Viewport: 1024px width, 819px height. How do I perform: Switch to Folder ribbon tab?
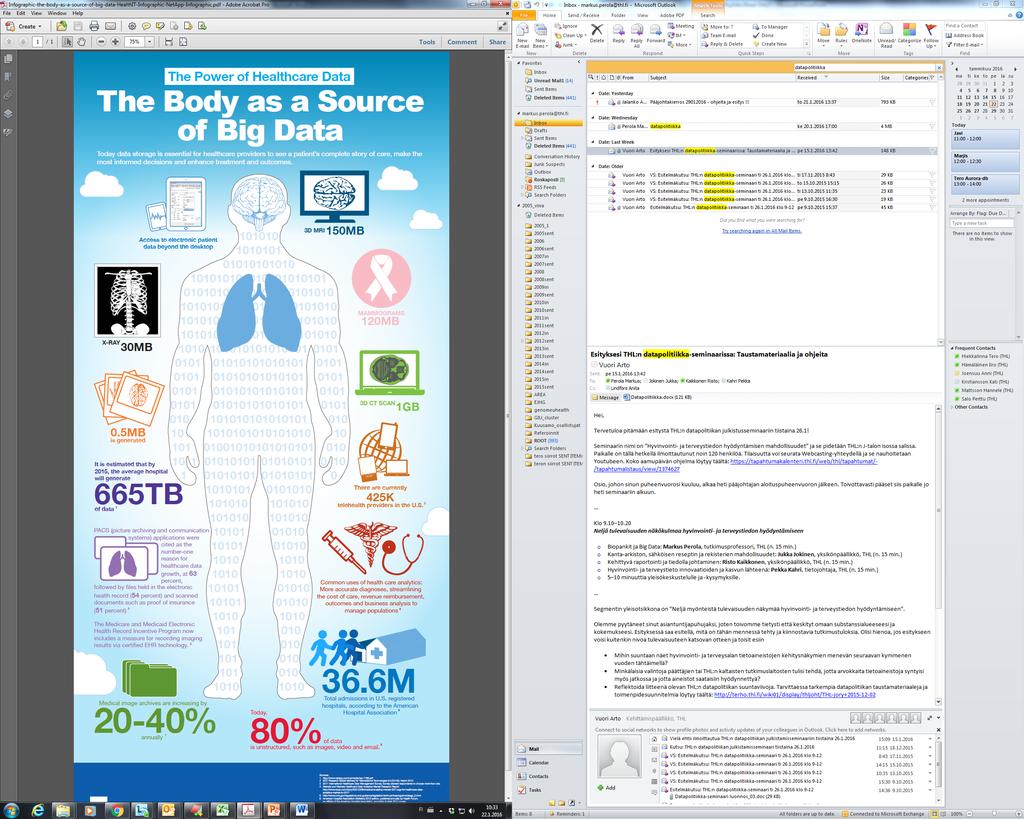click(x=618, y=15)
